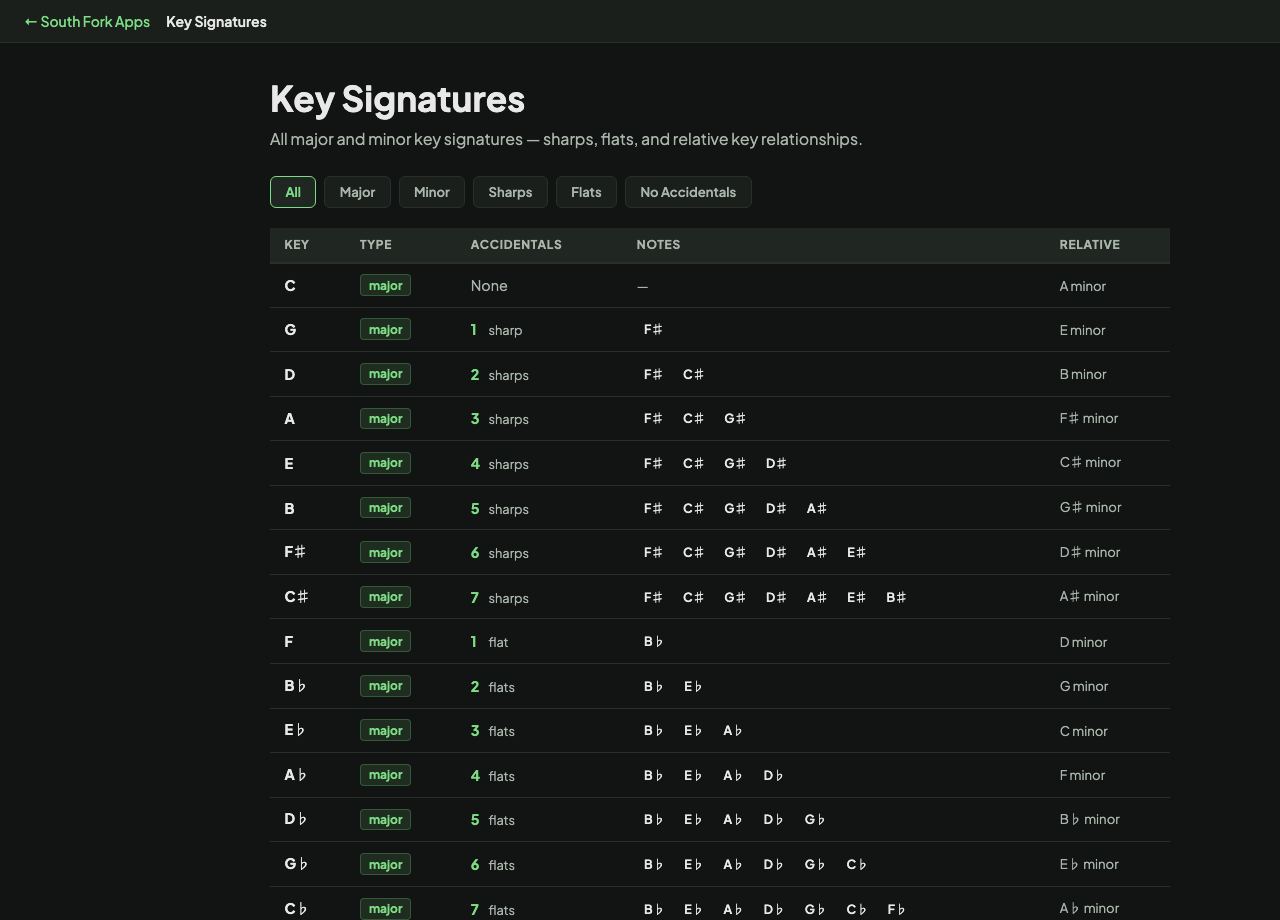Apply the No Accidentals filter
This screenshot has height=920, width=1280.
[688, 192]
